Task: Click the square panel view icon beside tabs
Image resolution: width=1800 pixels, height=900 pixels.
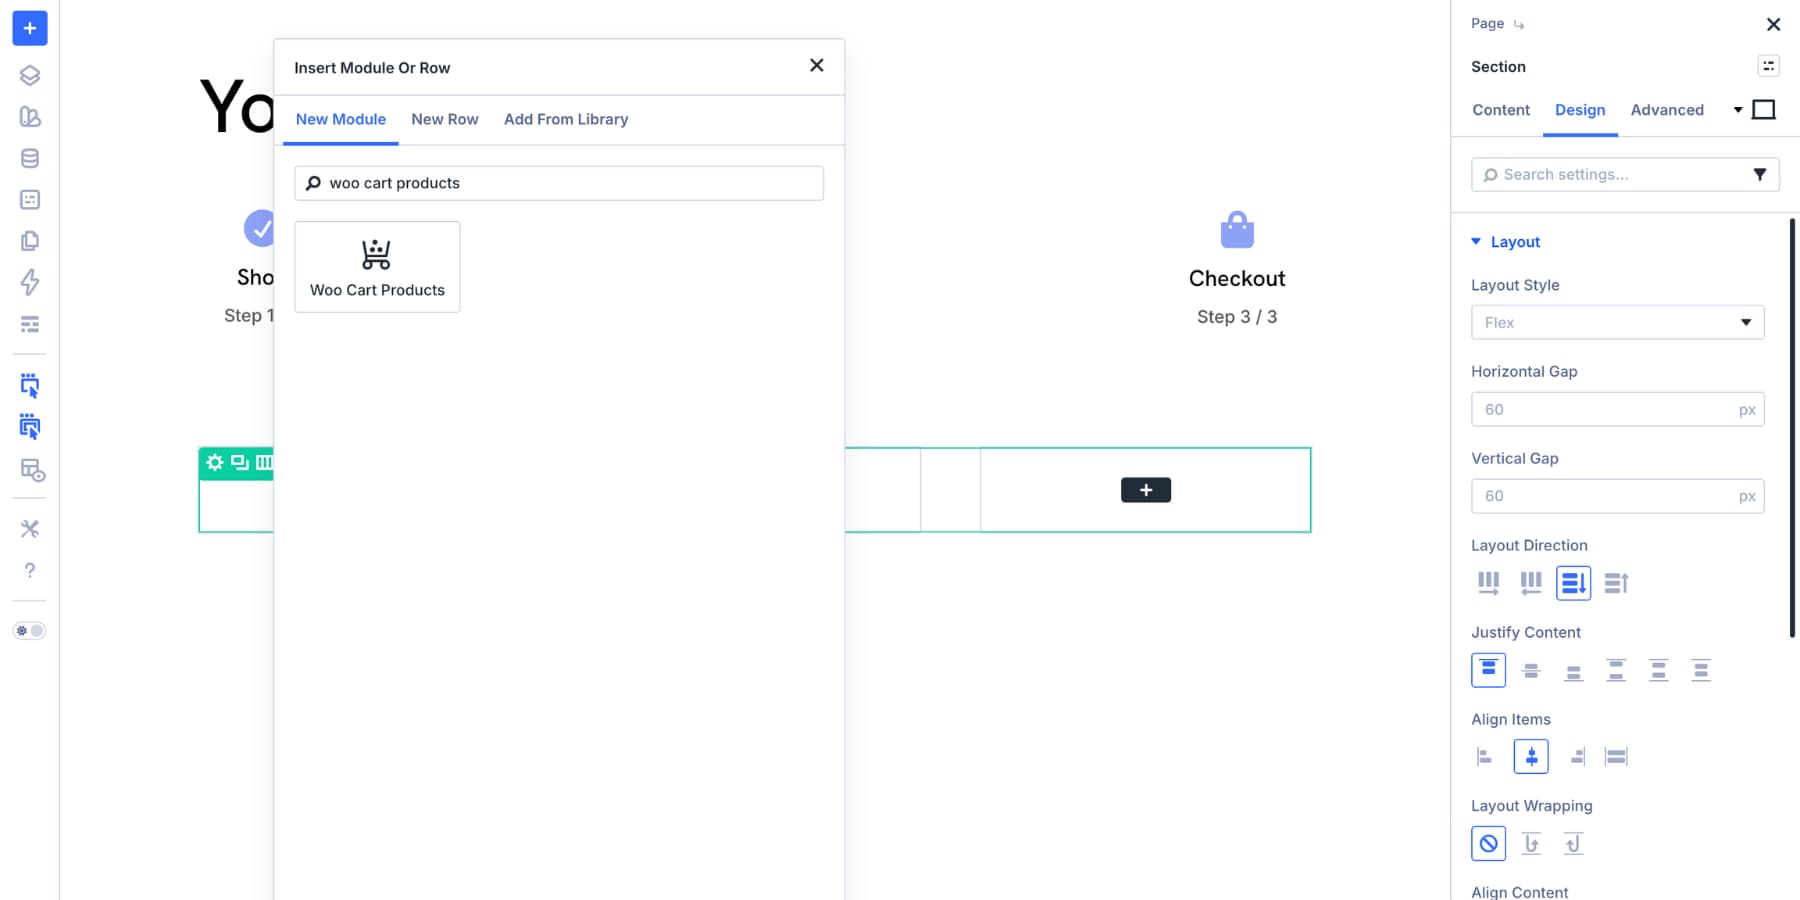Action: coord(1764,109)
